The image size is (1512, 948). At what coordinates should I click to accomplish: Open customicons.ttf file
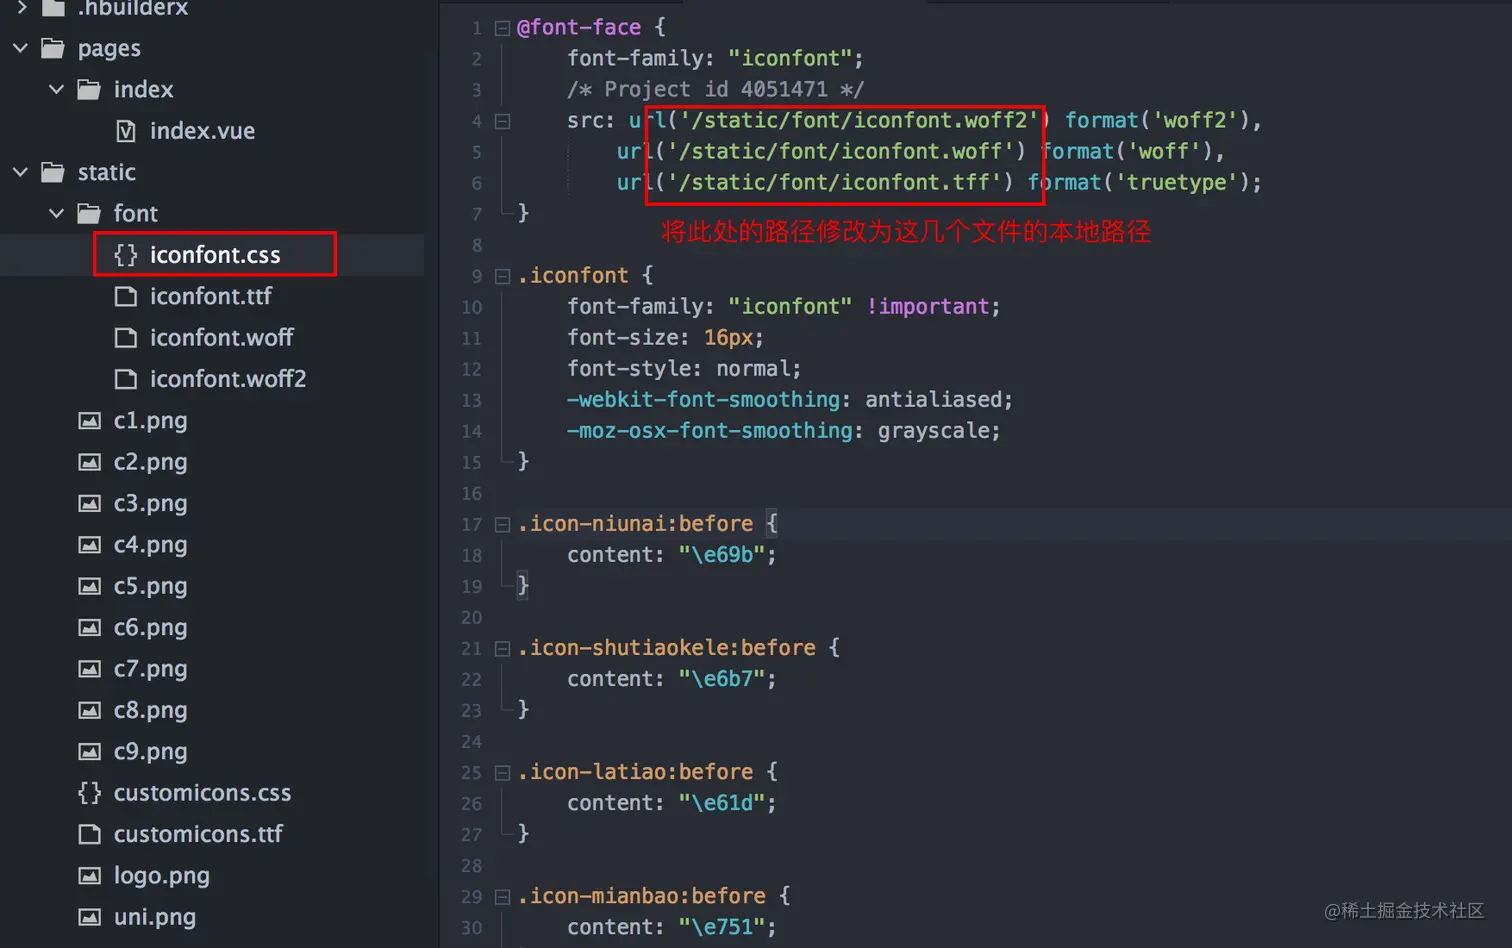(x=198, y=834)
